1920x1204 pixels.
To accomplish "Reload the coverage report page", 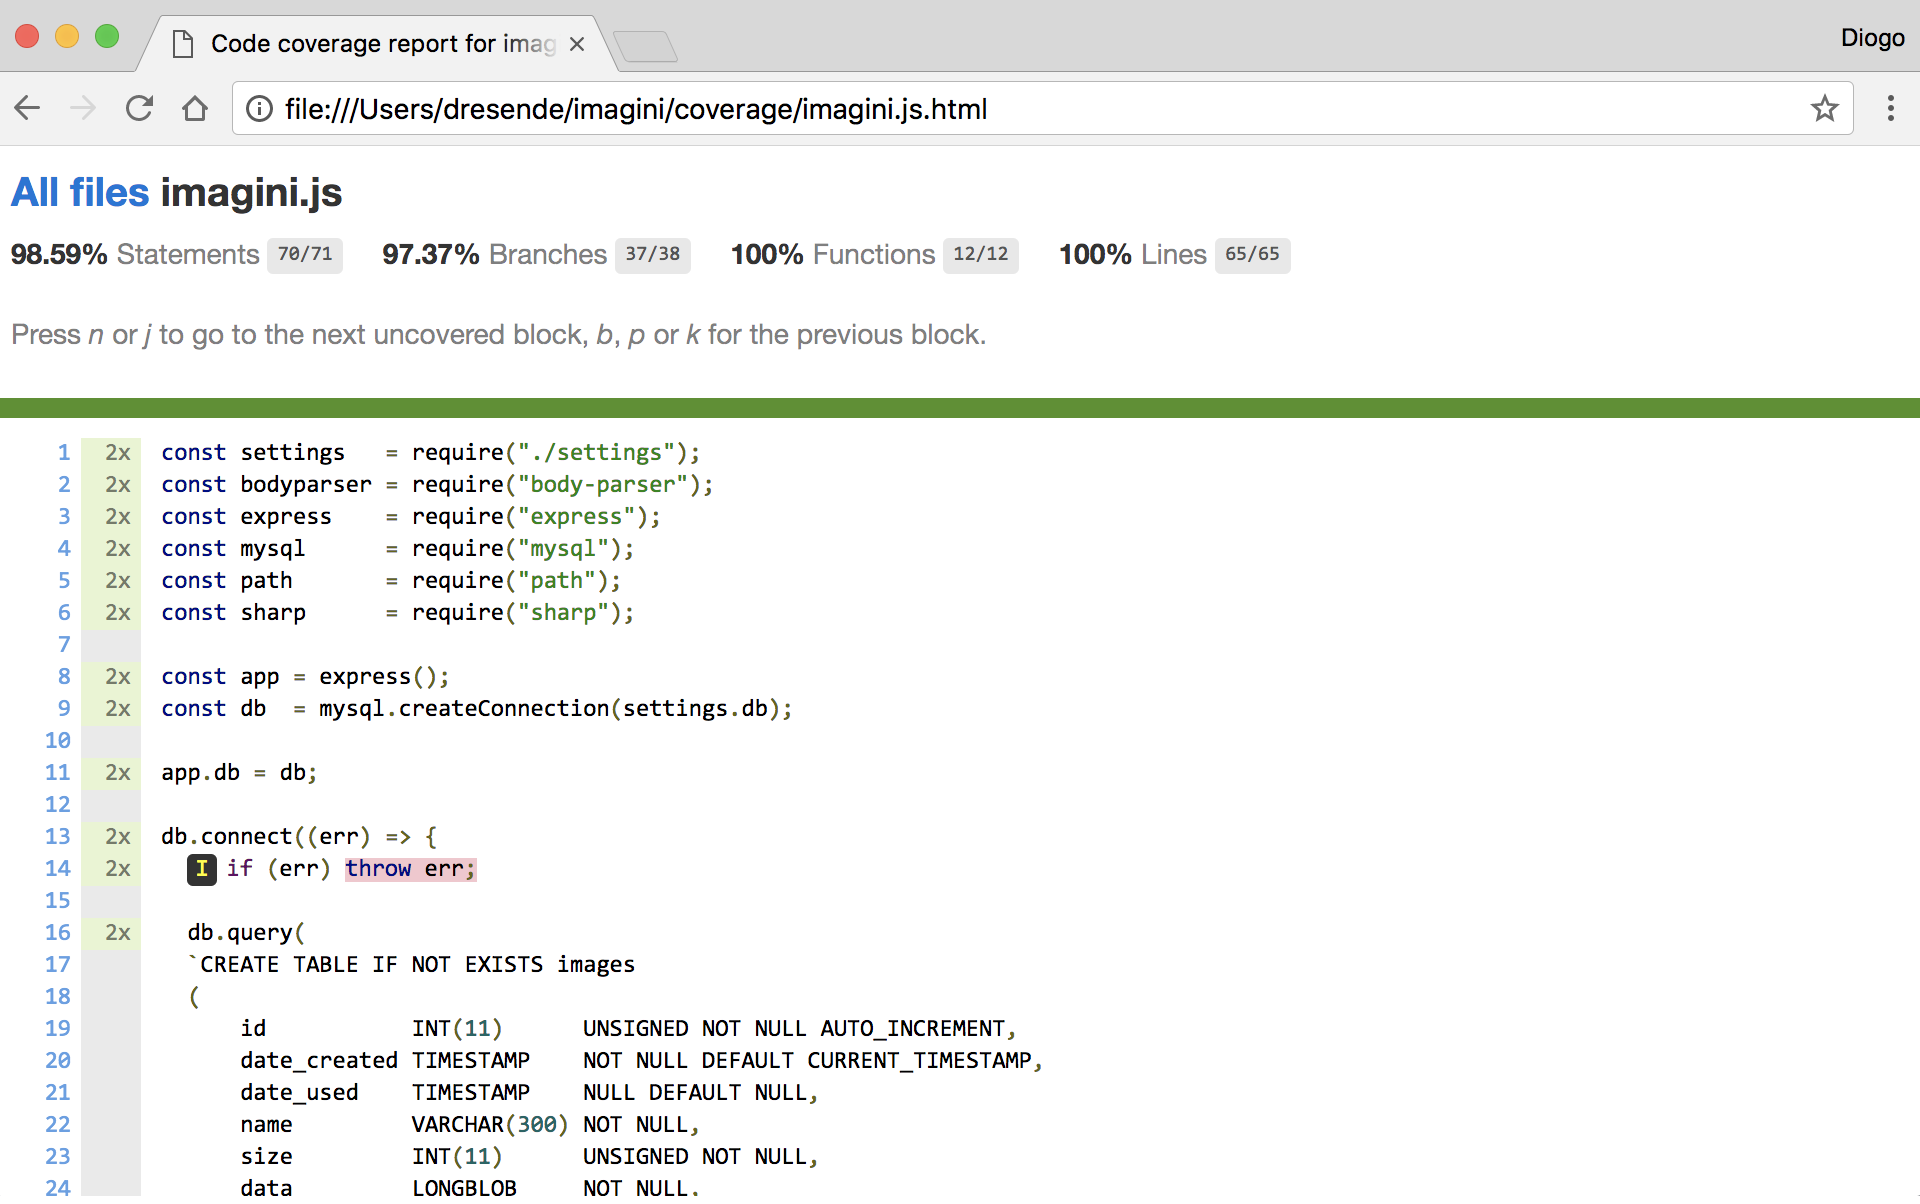I will click(139, 108).
